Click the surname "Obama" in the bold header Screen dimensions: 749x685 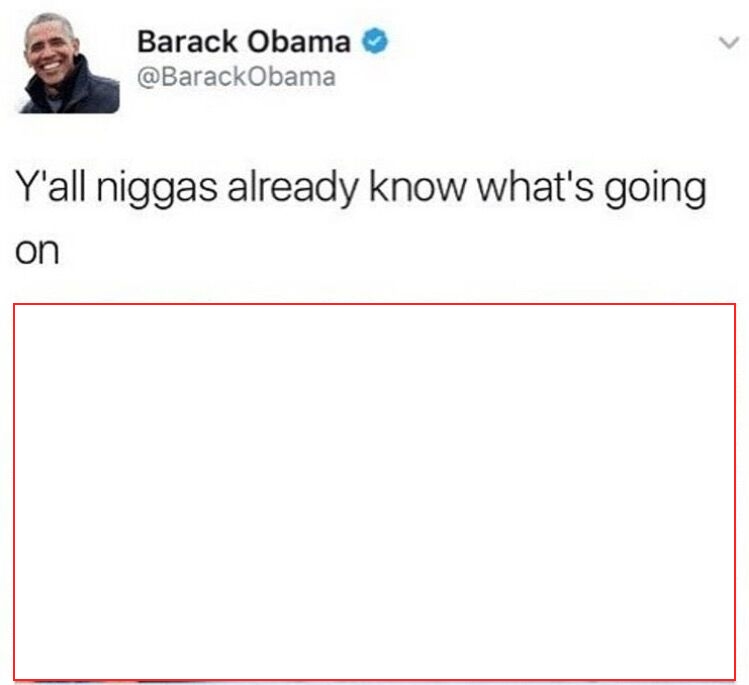point(299,42)
